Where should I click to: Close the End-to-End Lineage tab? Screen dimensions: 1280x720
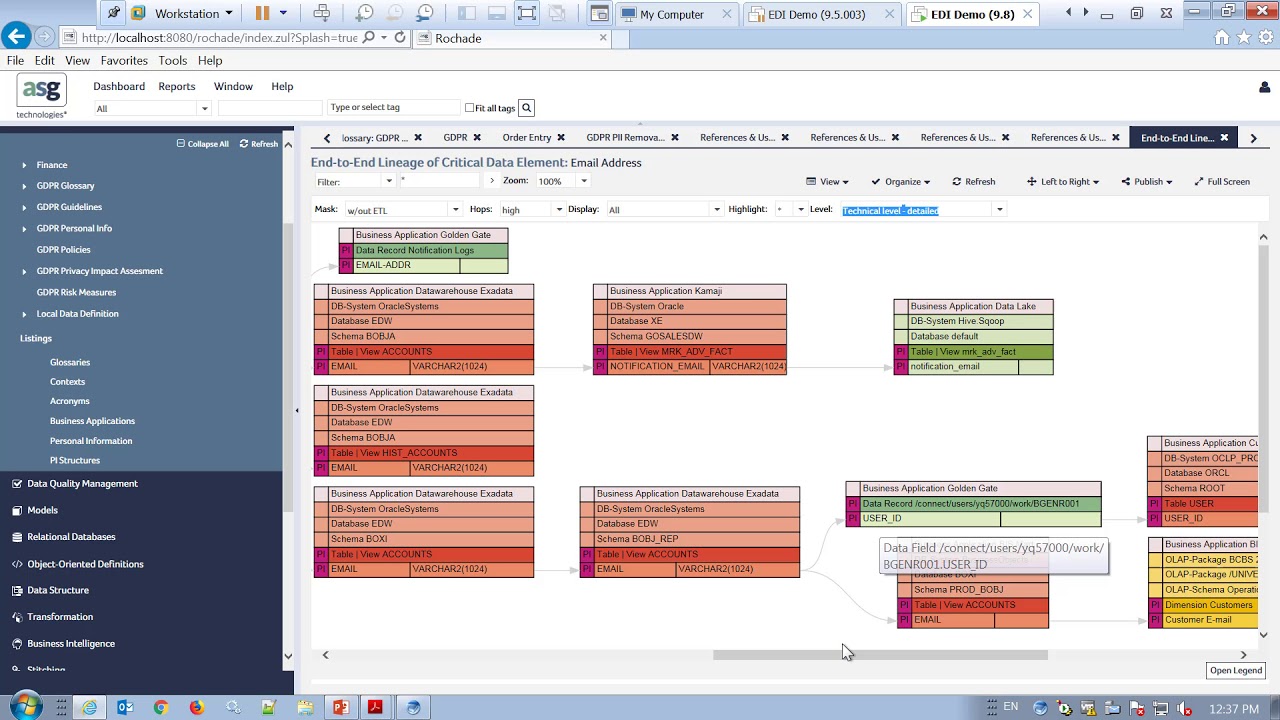click(x=1224, y=138)
